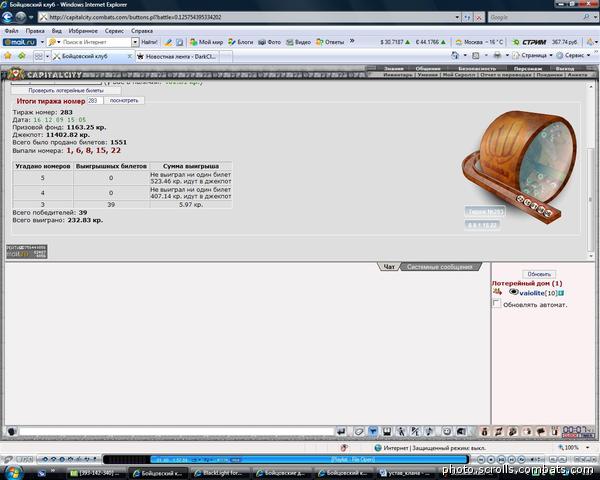Viewport: 600px width, 480px height.
Task: Click the посмотреть button
Action: pyautogui.click(x=124, y=100)
